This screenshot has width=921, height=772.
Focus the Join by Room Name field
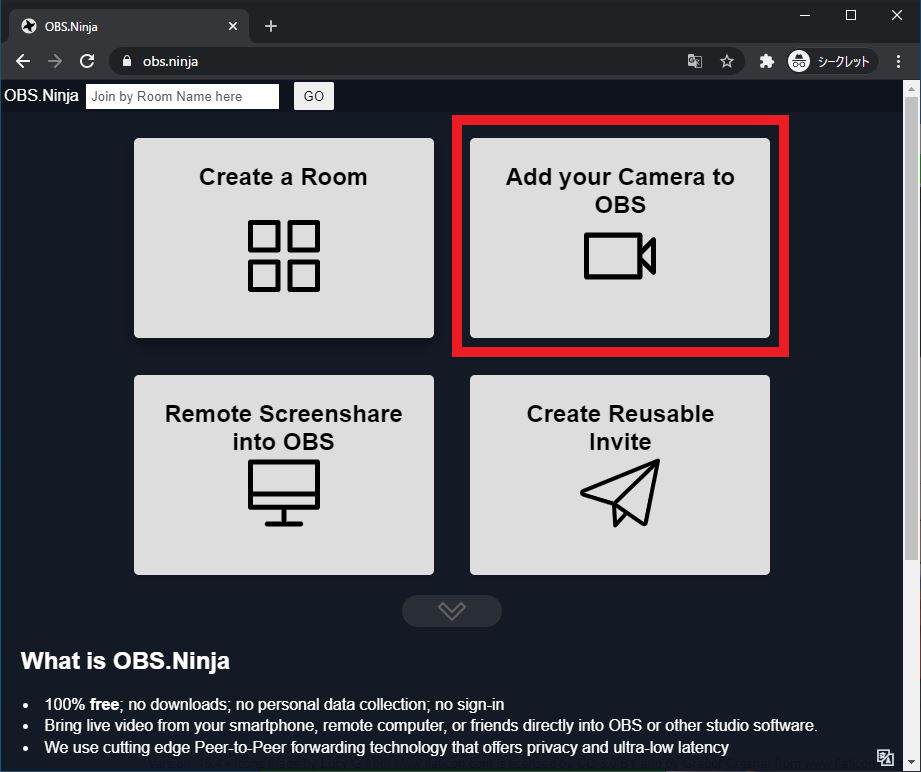pyautogui.click(x=182, y=96)
